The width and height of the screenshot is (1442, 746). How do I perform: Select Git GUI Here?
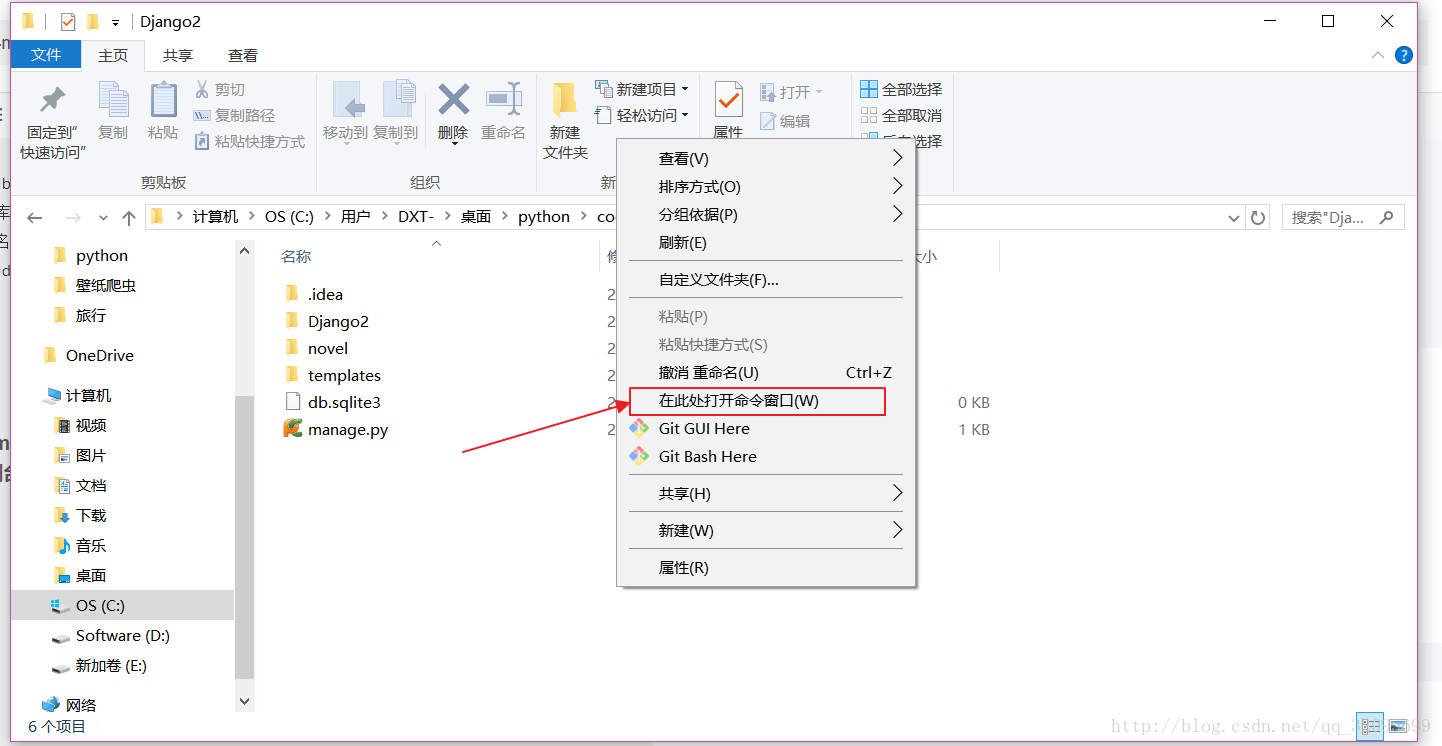pos(704,428)
